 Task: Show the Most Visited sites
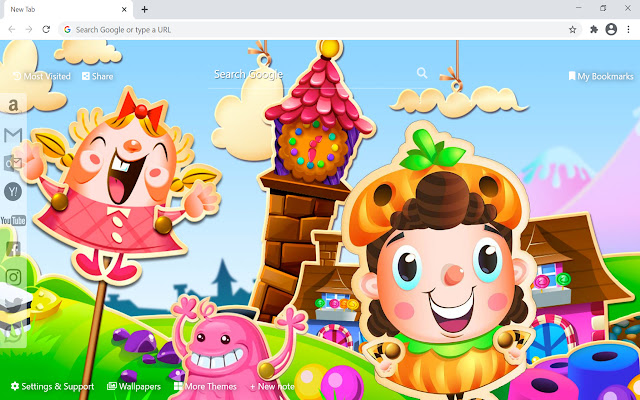tap(42, 76)
